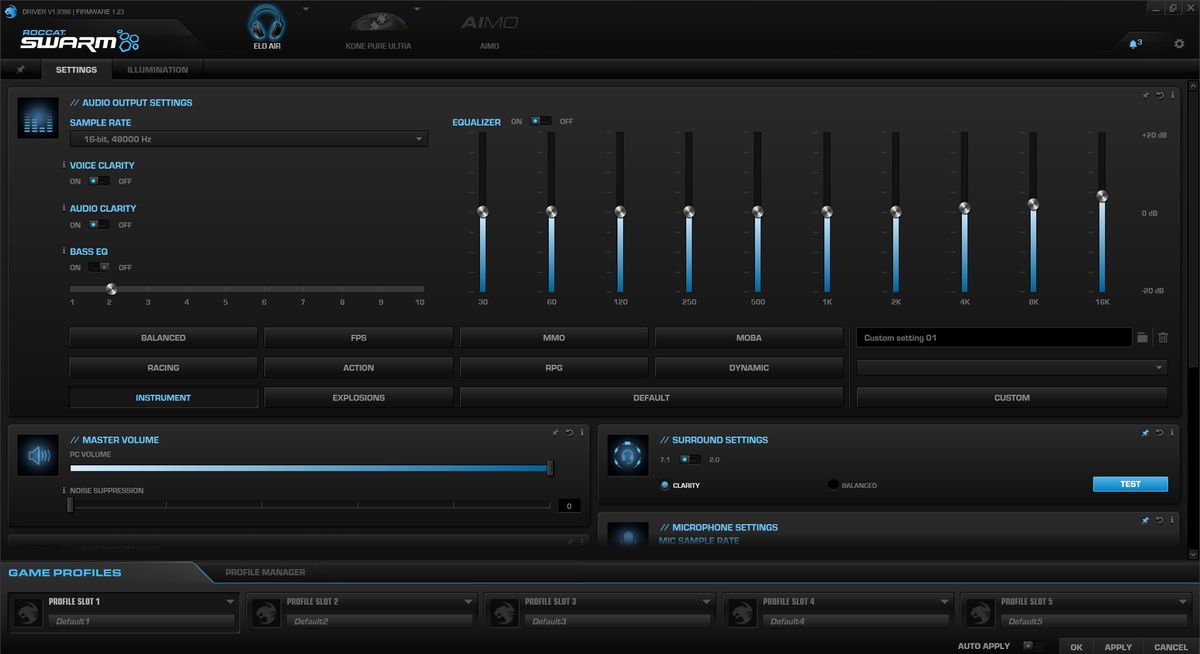Reset the Microphone Settings panel
The width and height of the screenshot is (1200, 654).
[x=1159, y=521]
